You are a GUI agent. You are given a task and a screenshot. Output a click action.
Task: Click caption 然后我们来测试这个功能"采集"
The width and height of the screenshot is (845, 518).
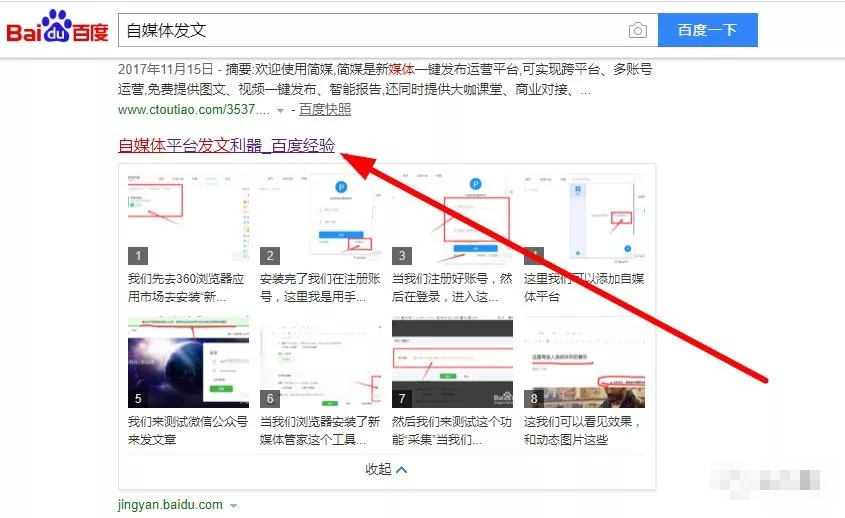[452, 430]
